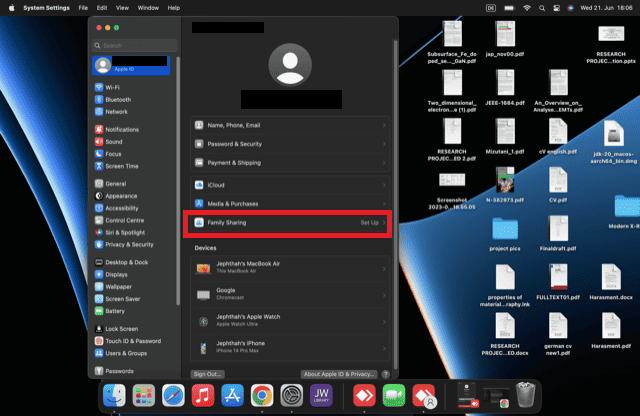Click the Sign Out button
The image size is (640, 416).
[x=208, y=374]
